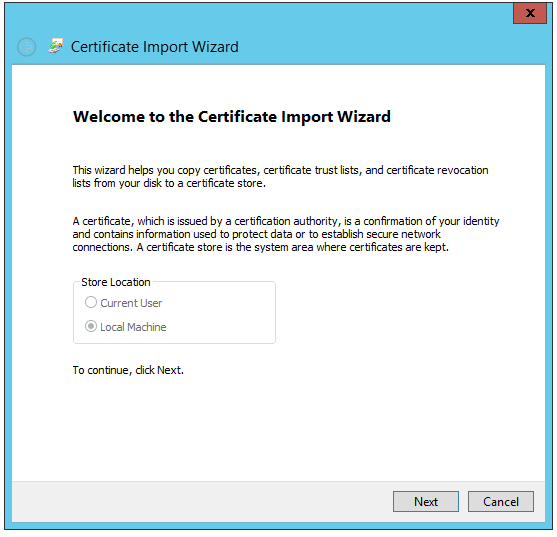Click the 'Store Location' group label

coord(116,282)
